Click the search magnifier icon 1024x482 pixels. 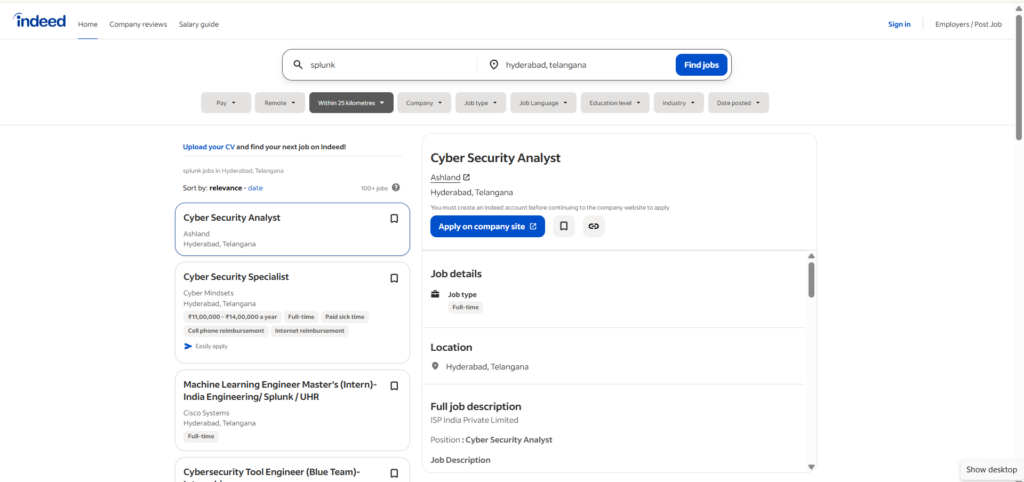point(298,65)
